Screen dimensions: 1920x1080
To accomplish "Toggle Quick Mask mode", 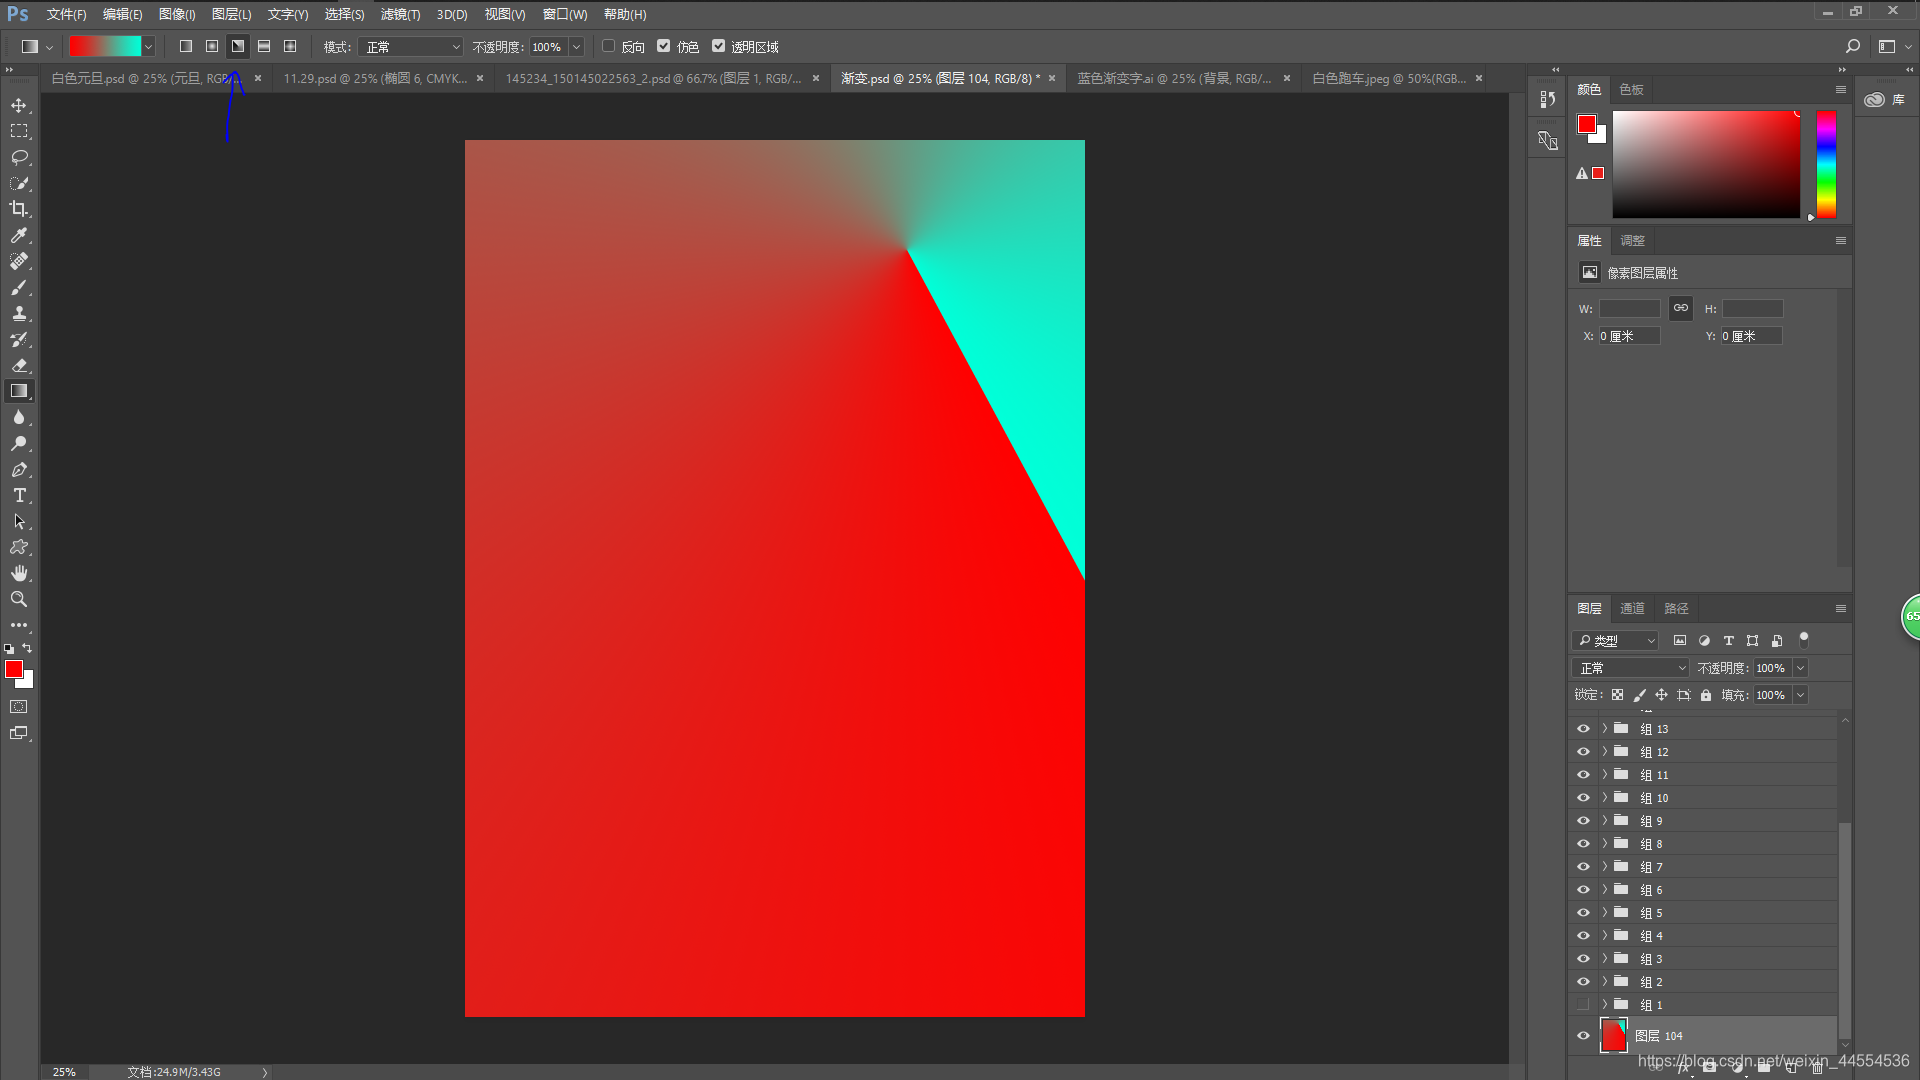I will click(x=19, y=707).
